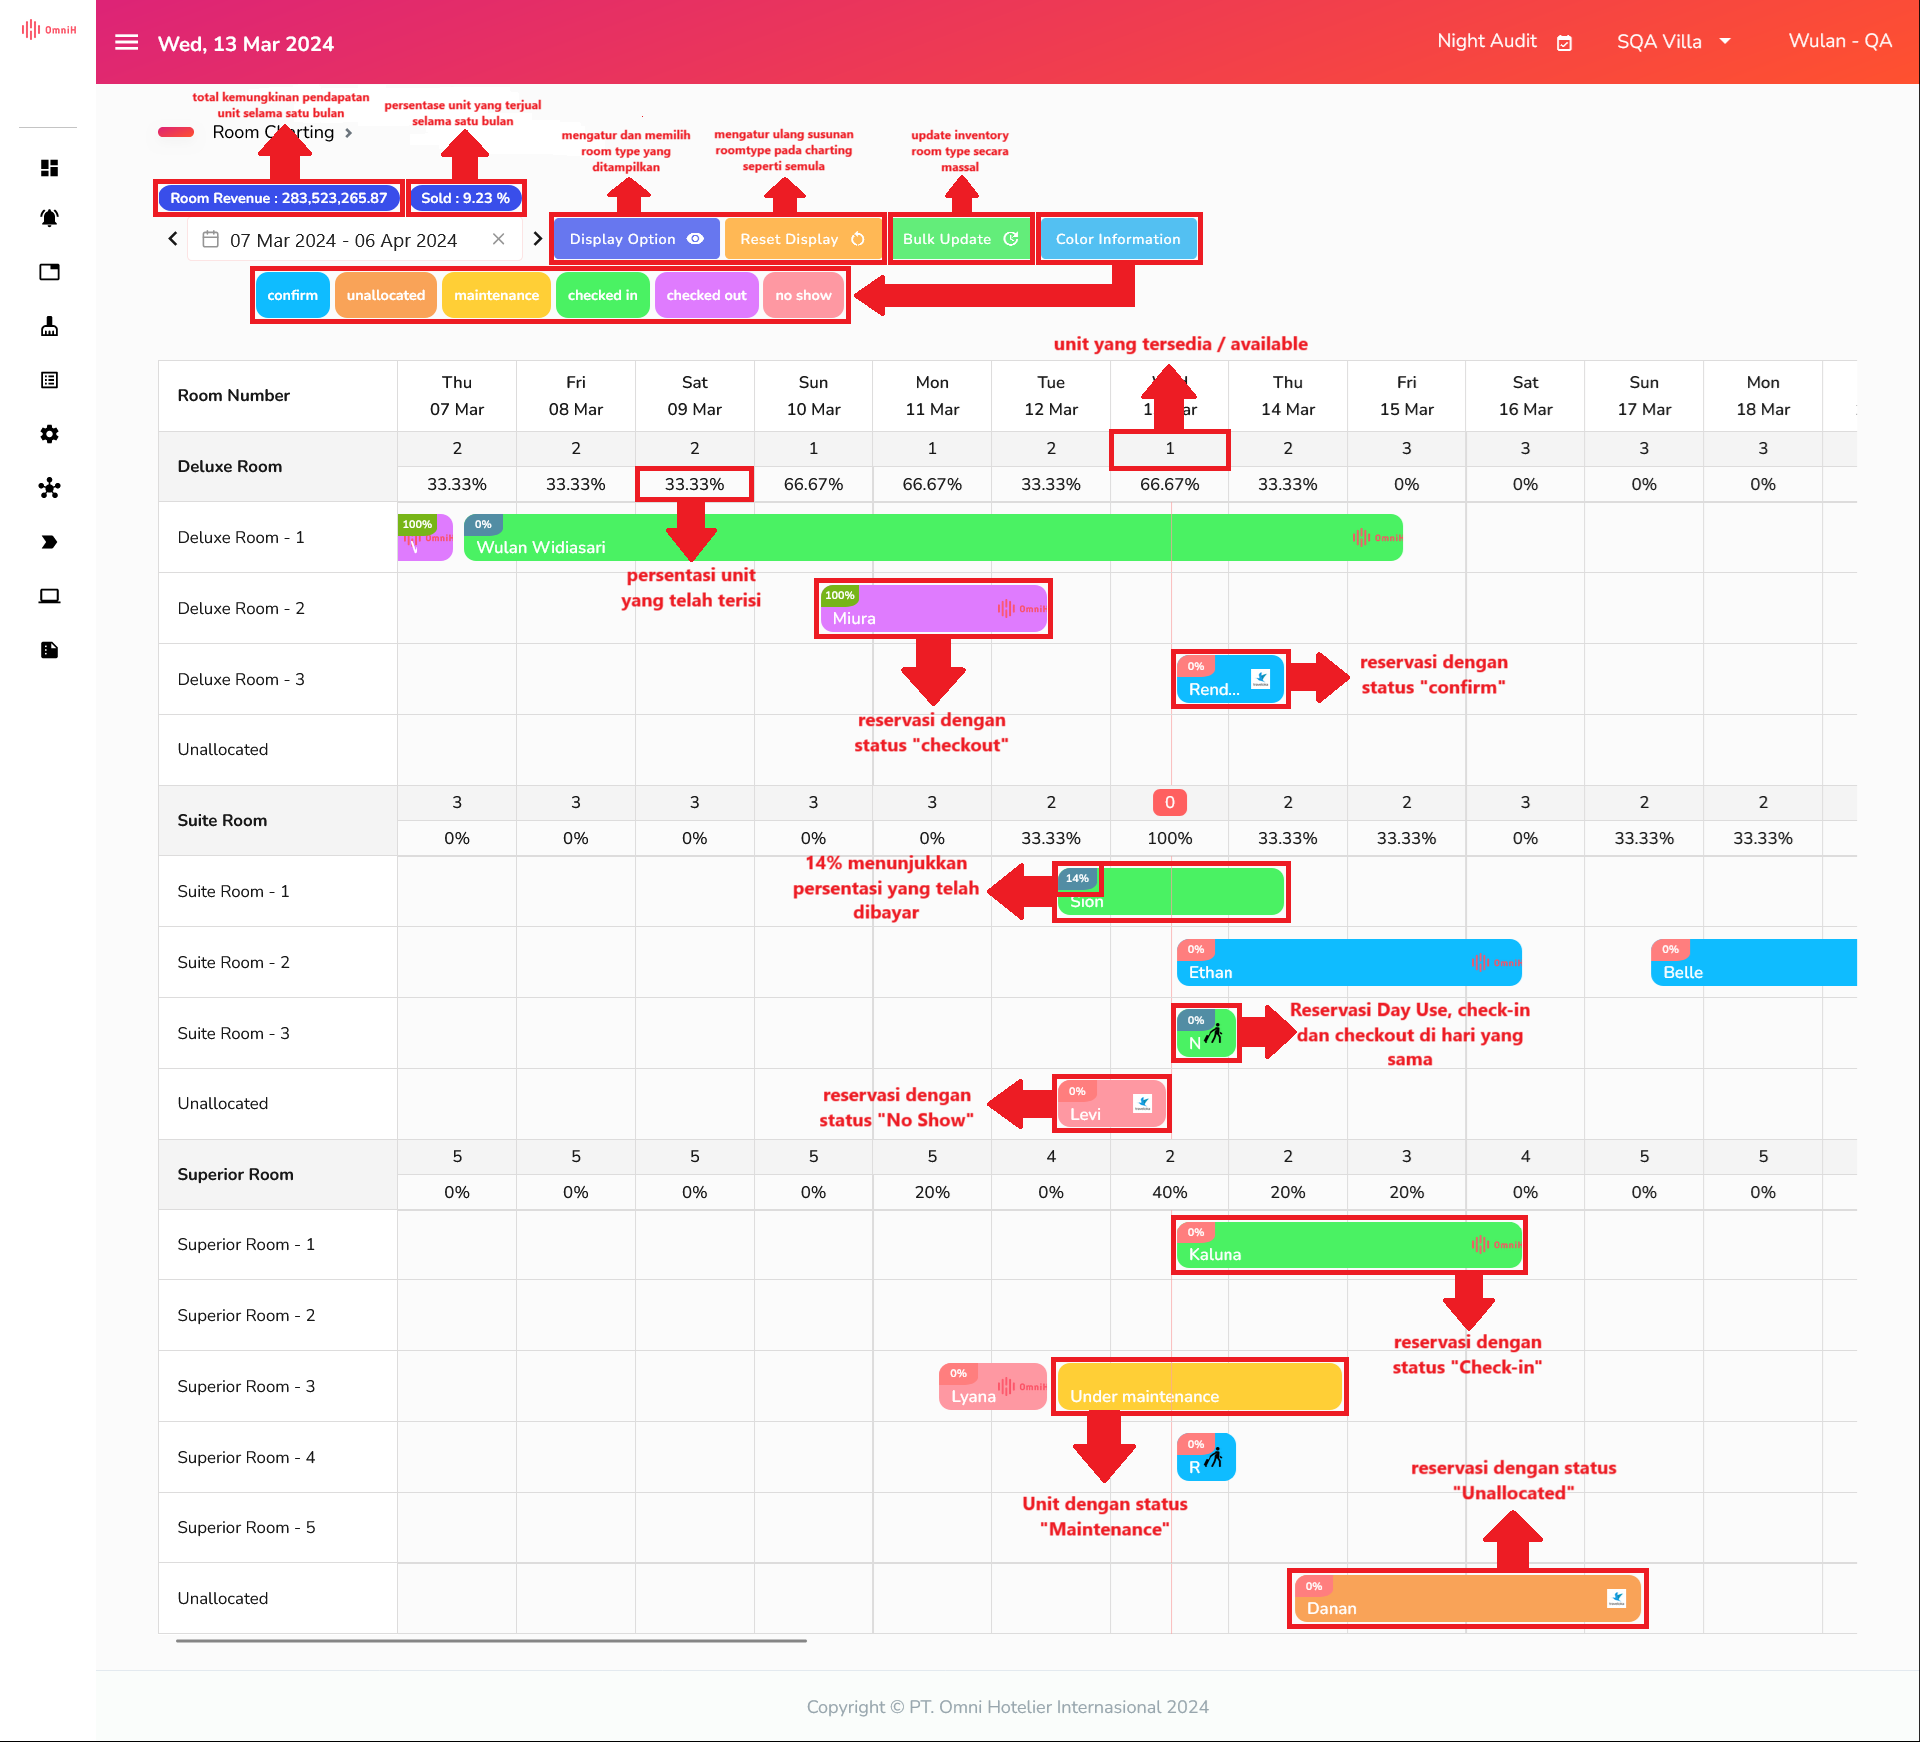Open Display Option with eye icon
Viewport: 1920px width, 1742px height.
coord(636,239)
